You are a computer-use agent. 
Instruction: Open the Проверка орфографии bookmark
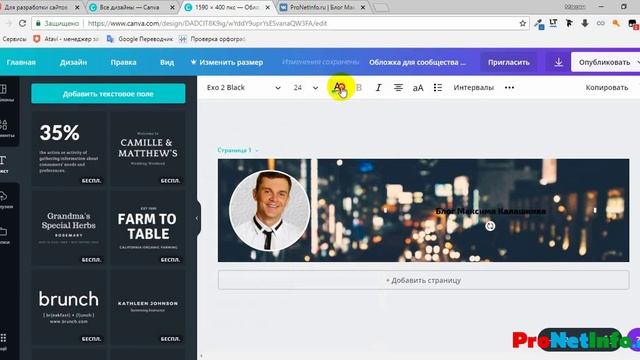pyautogui.click(x=212, y=39)
